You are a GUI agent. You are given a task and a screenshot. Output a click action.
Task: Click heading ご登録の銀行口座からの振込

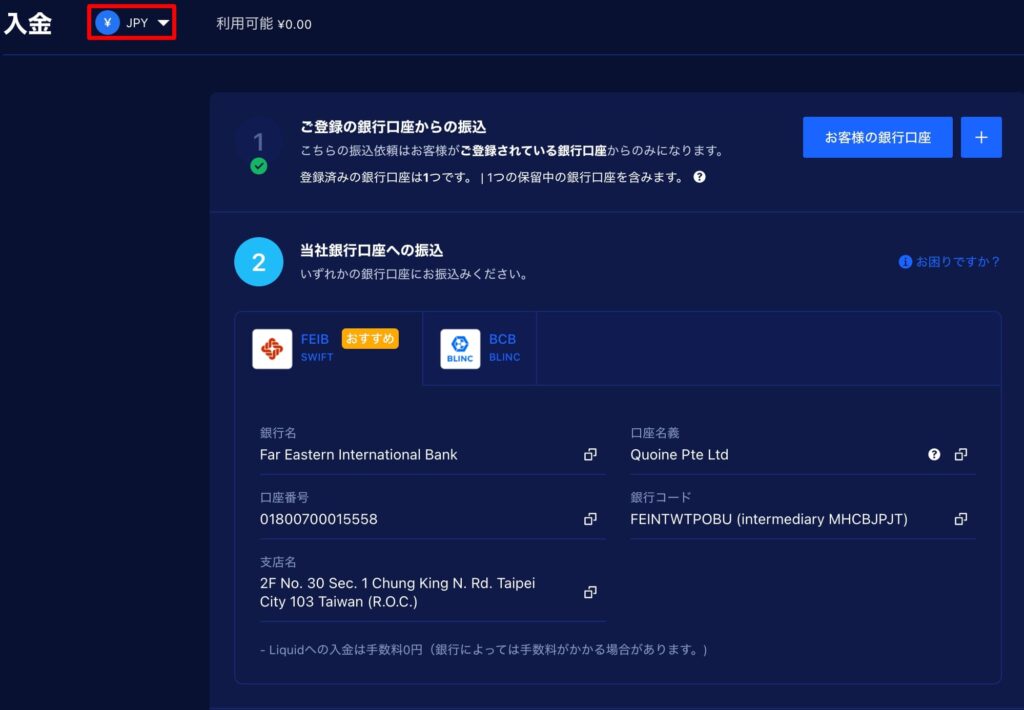[x=392, y=127]
